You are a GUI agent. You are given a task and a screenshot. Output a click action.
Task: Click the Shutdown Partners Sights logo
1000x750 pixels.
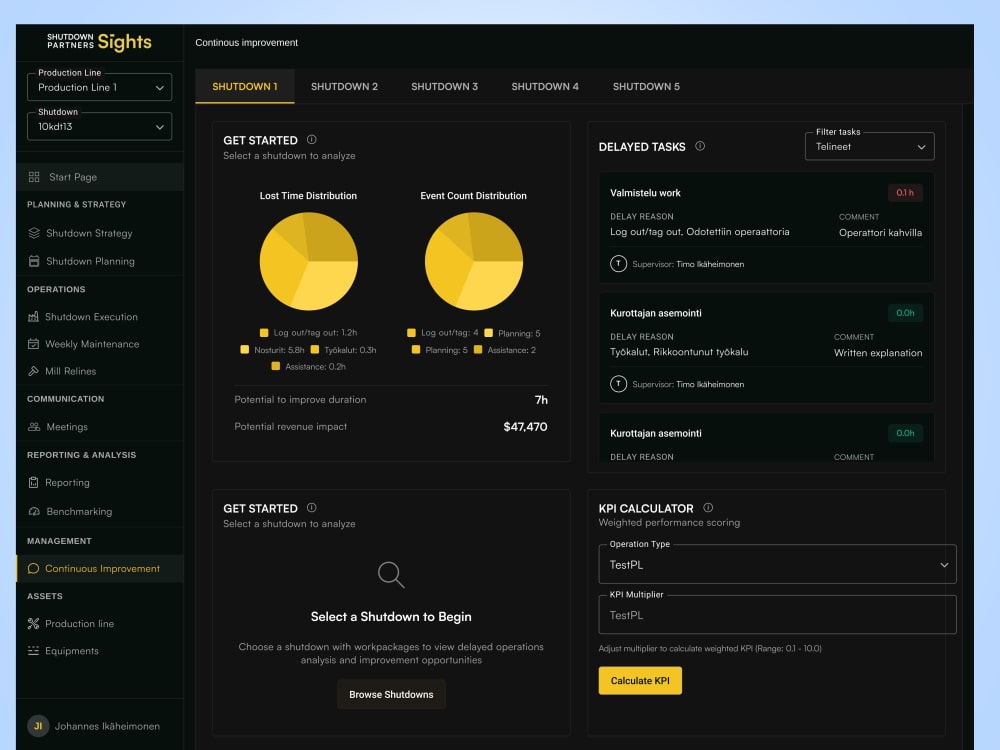click(x=99, y=42)
